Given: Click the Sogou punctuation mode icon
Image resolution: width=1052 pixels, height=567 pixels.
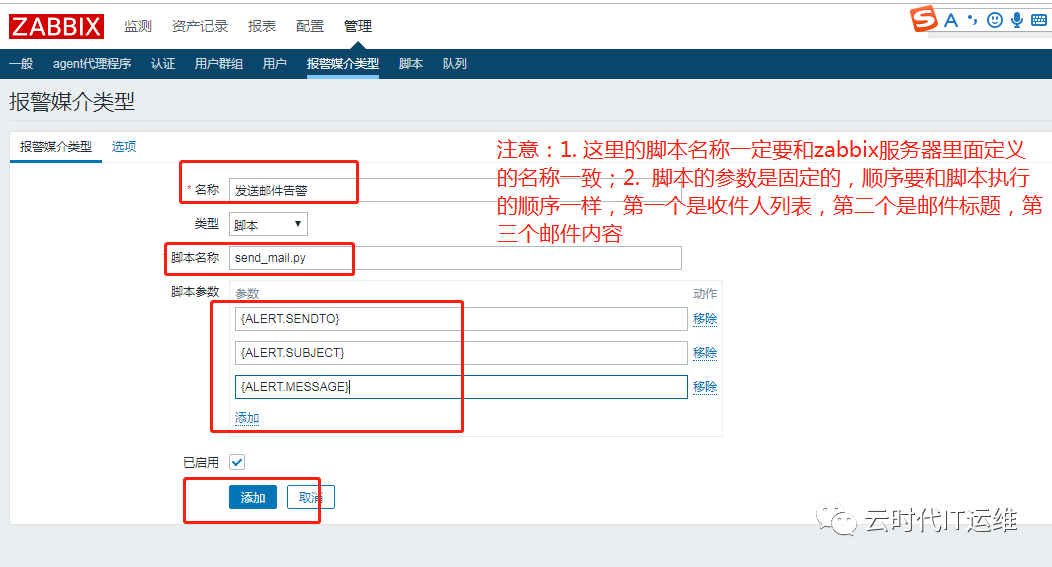Looking at the screenshot, I should pos(972,19).
